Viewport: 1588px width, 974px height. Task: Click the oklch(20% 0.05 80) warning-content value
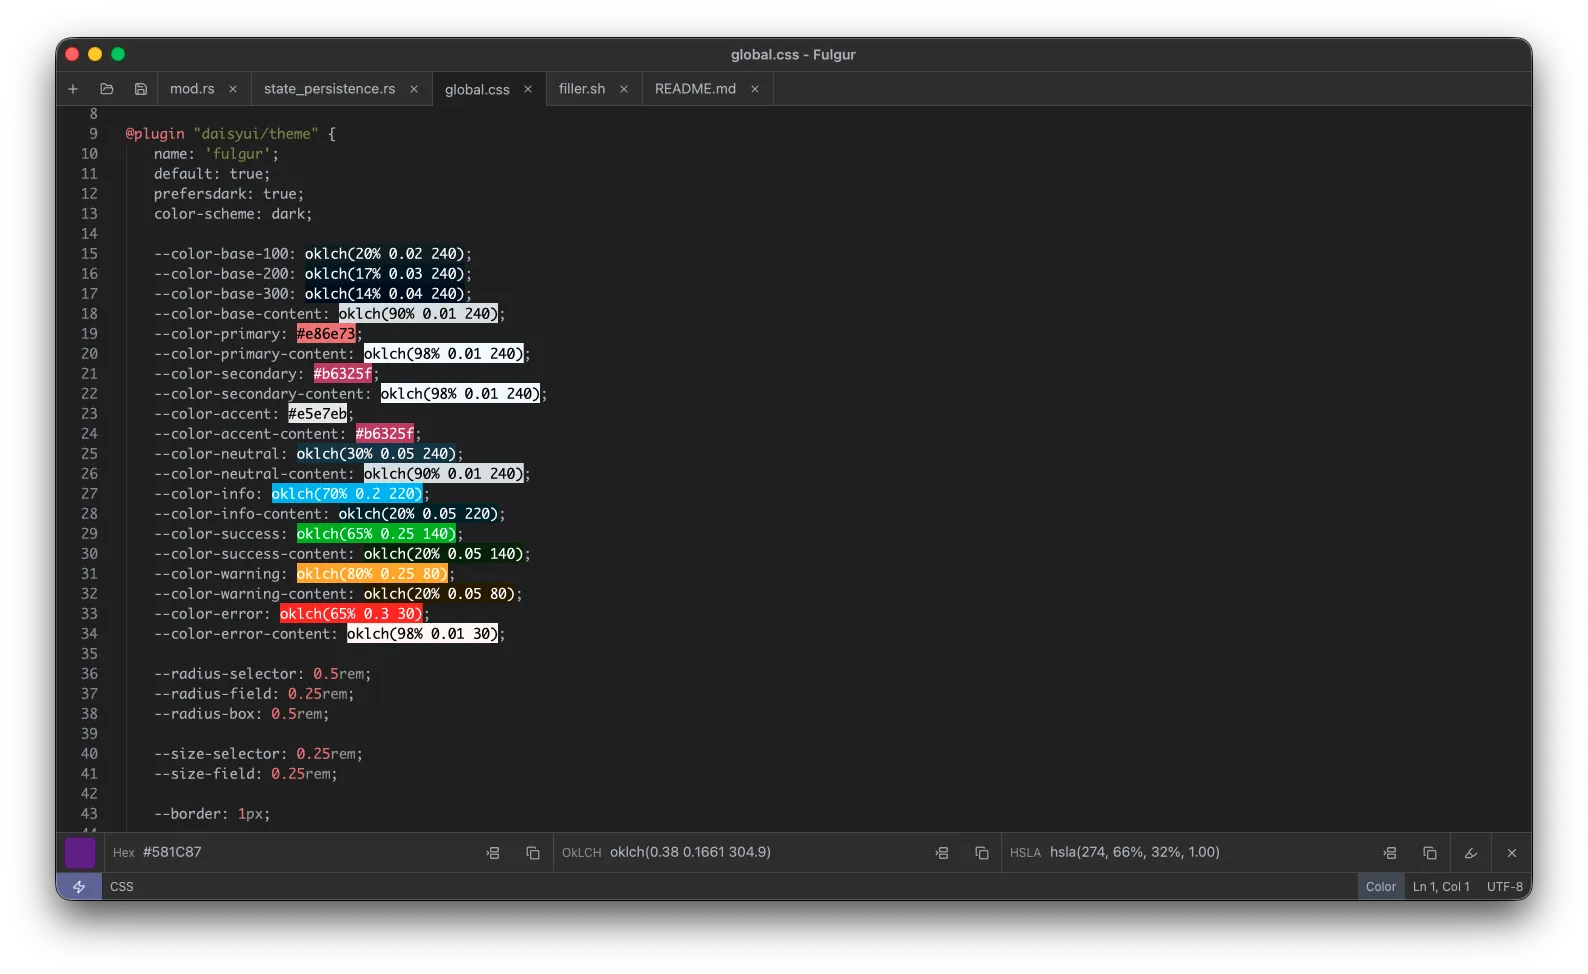coord(440,594)
